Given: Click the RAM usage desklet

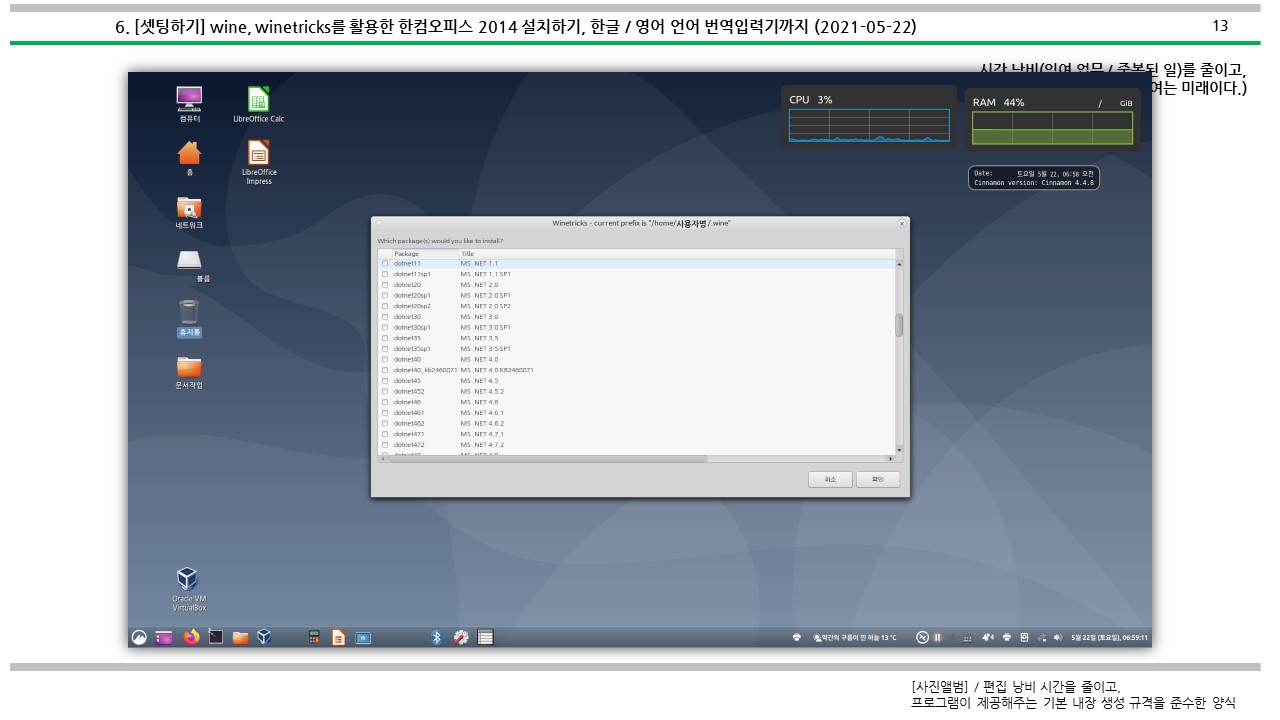Looking at the screenshot, I should tap(1052, 119).
